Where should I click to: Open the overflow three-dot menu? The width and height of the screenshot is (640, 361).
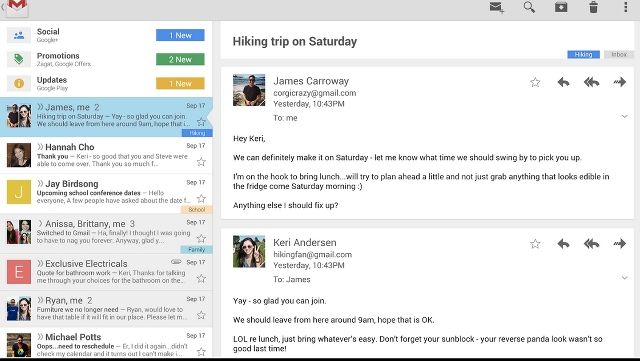[x=625, y=7]
